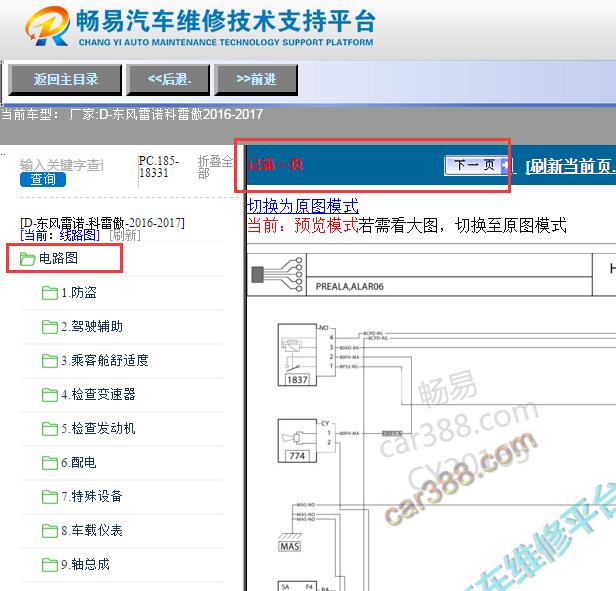Click the D-东风雷诺-科雷傲-2016-2017 heading
This screenshot has height=591, width=616.
[x=102, y=223]
